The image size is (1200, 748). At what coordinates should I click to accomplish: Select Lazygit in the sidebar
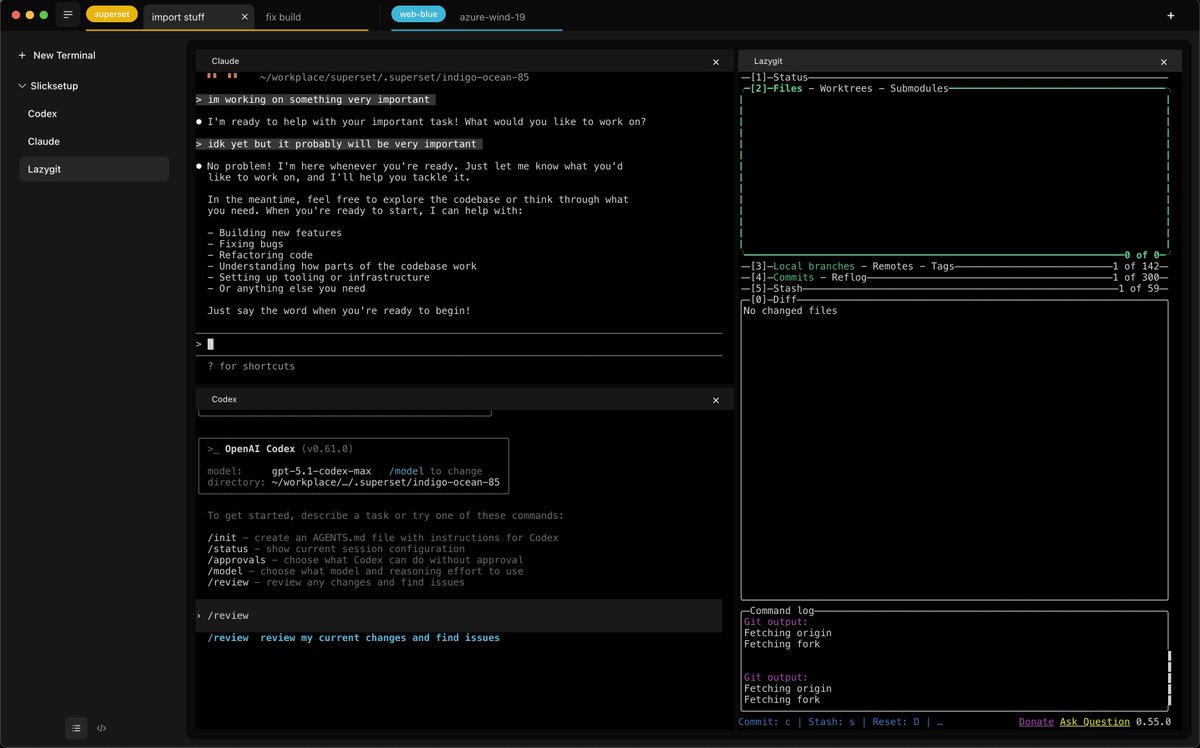(94, 170)
